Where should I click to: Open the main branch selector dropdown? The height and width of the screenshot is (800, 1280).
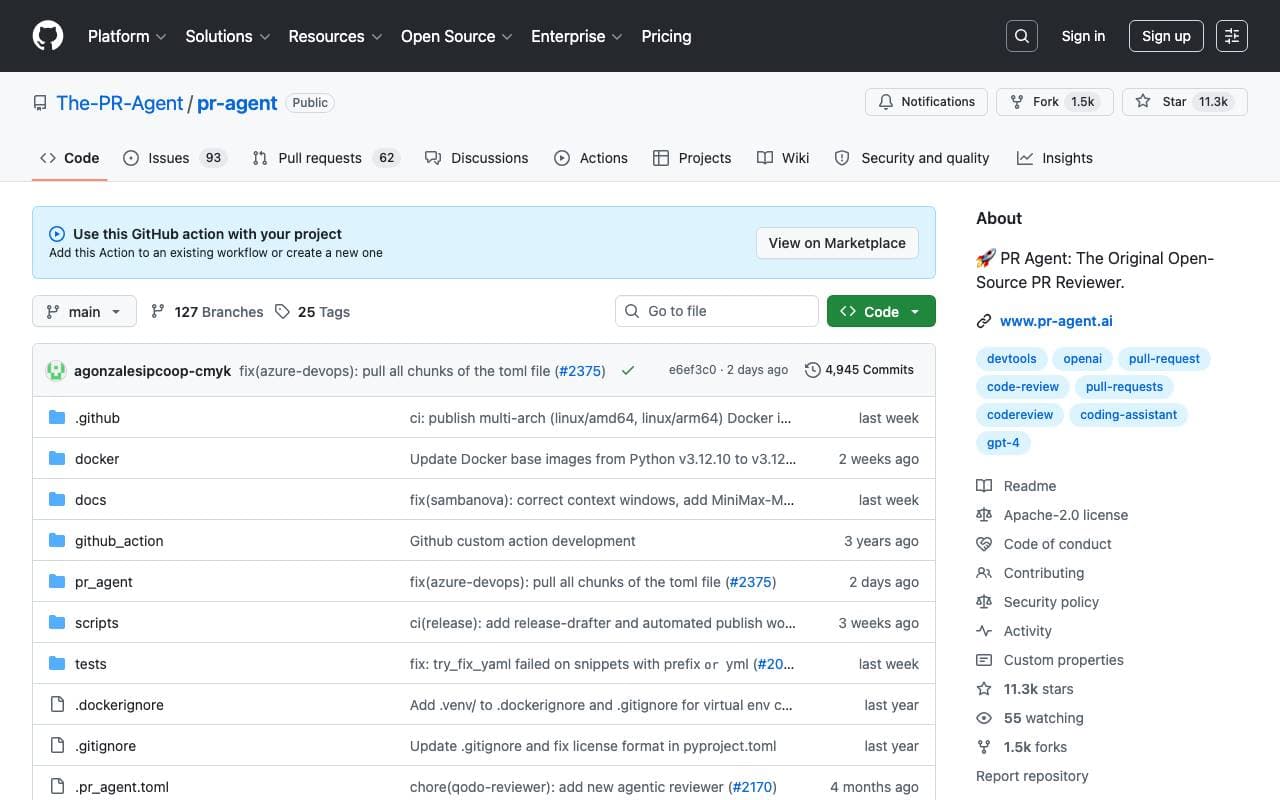[84, 312]
